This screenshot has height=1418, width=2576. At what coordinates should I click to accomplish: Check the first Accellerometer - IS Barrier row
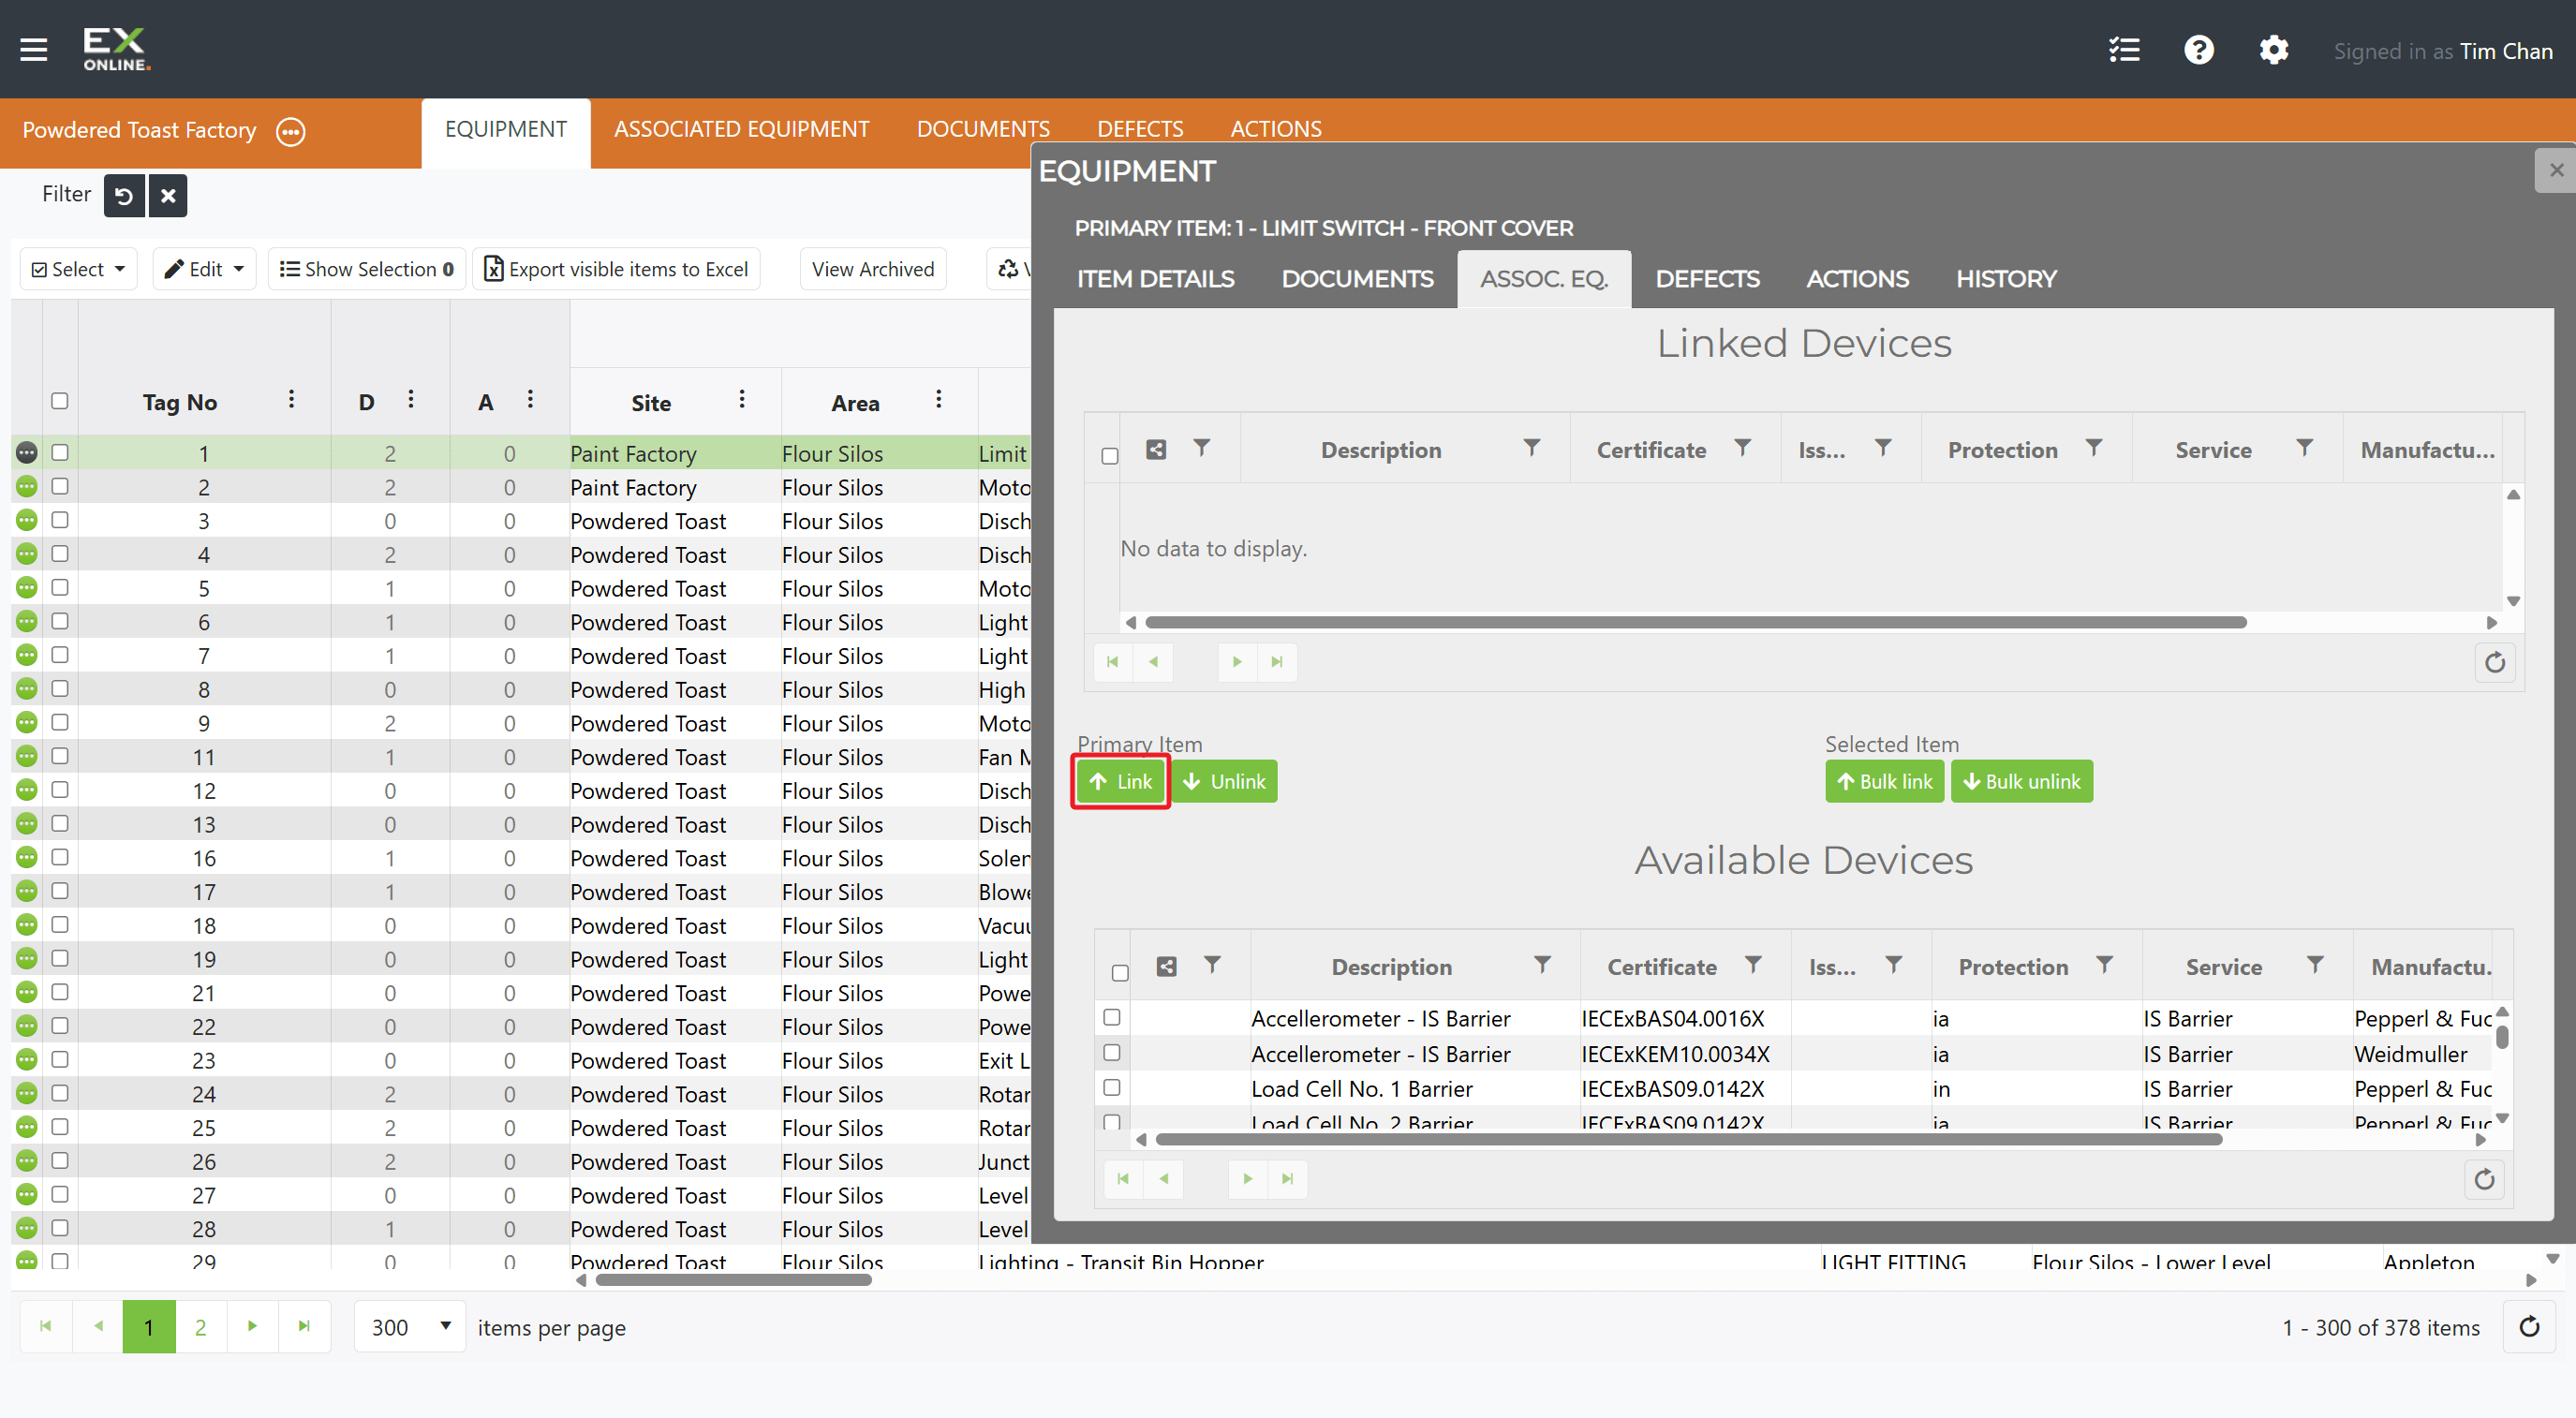pos(1111,1017)
